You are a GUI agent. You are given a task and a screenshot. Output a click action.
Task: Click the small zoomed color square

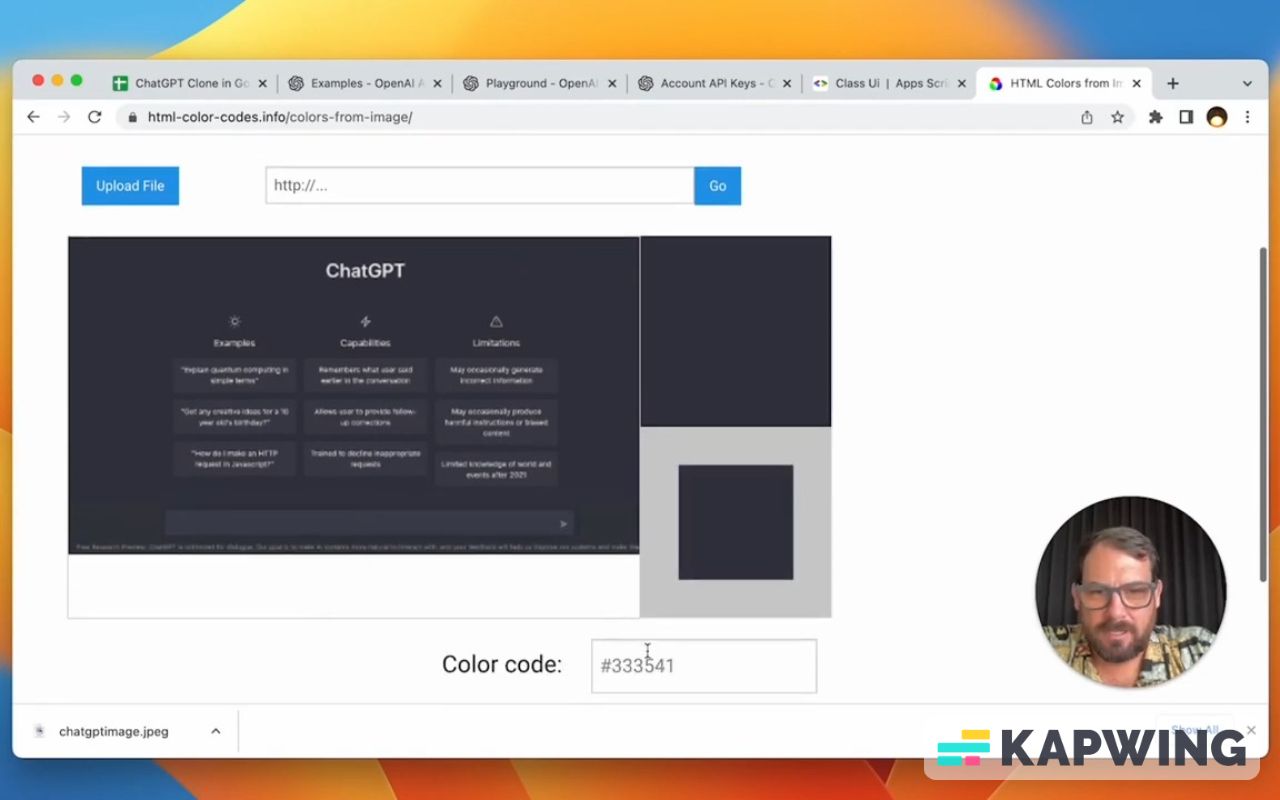[x=736, y=522]
